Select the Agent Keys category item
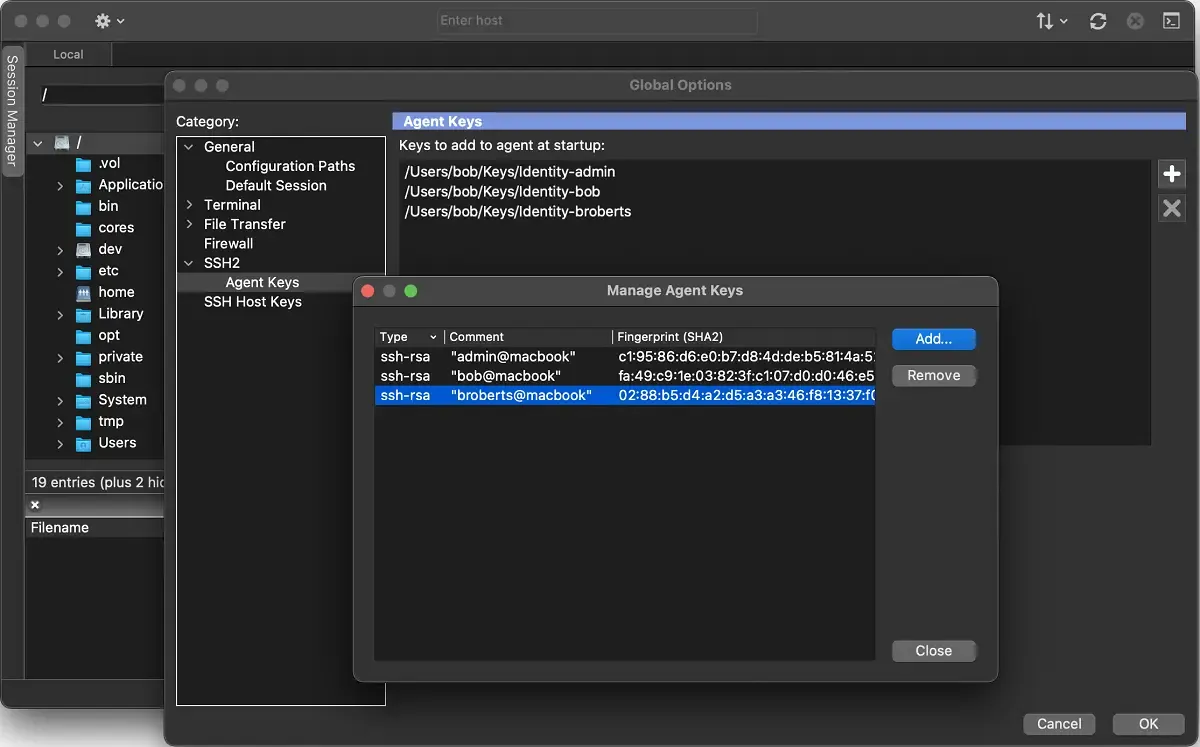The width and height of the screenshot is (1200, 747). 262,282
